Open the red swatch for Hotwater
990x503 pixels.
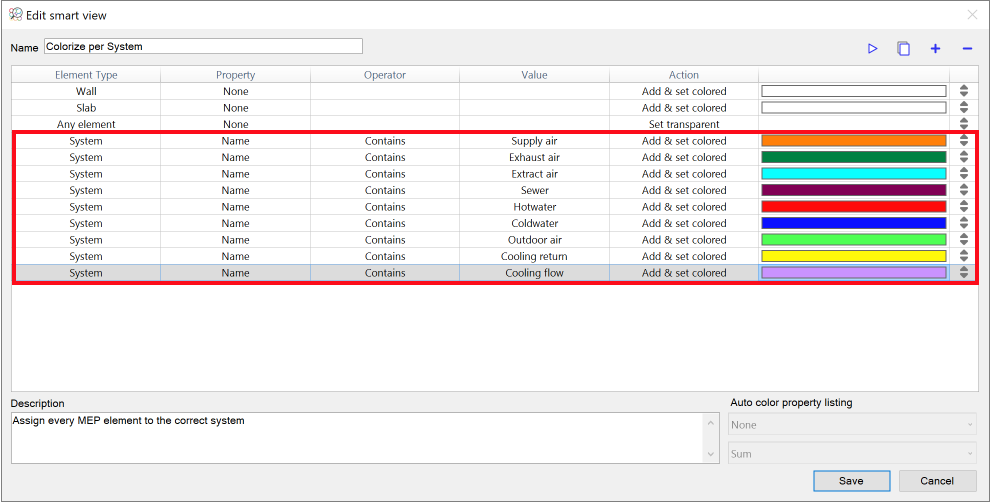coord(854,206)
